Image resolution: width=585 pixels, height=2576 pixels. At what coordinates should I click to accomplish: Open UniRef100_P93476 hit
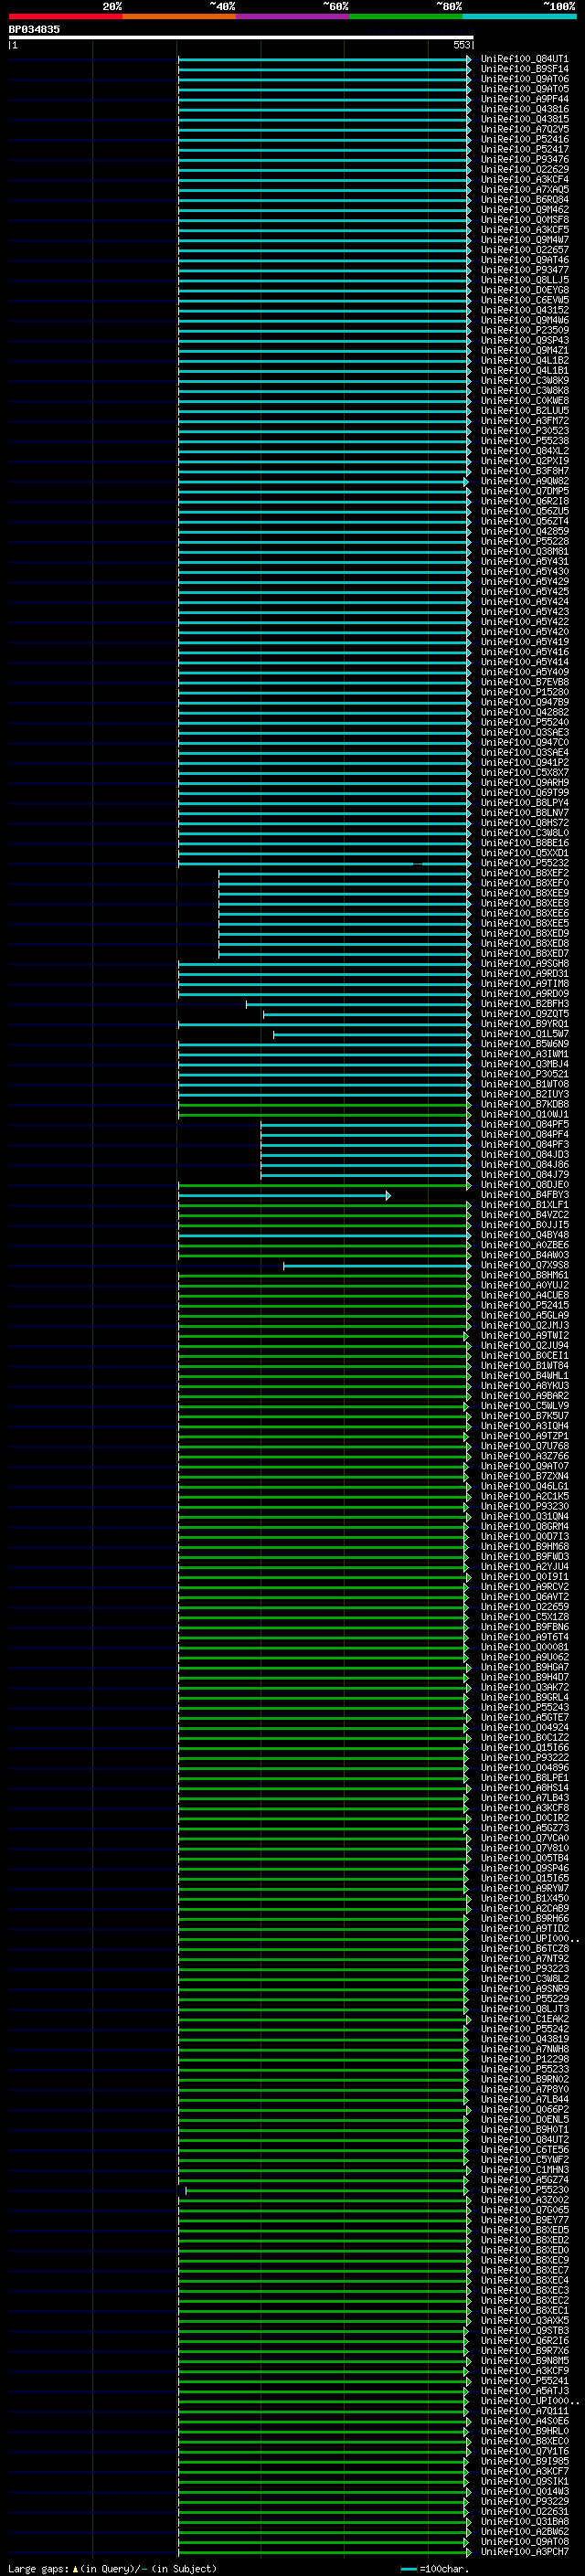(x=524, y=159)
